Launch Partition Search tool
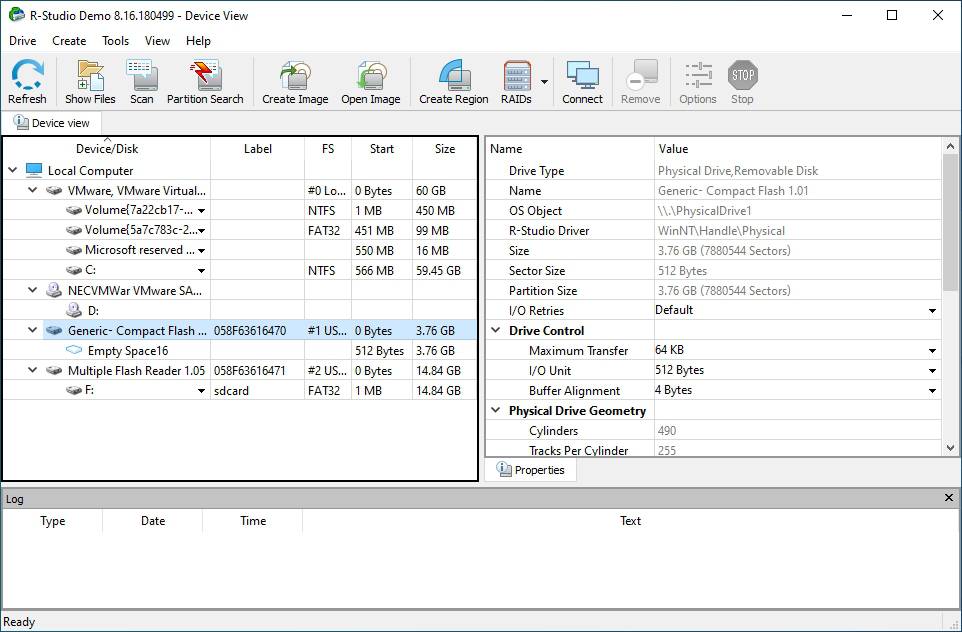 (205, 75)
